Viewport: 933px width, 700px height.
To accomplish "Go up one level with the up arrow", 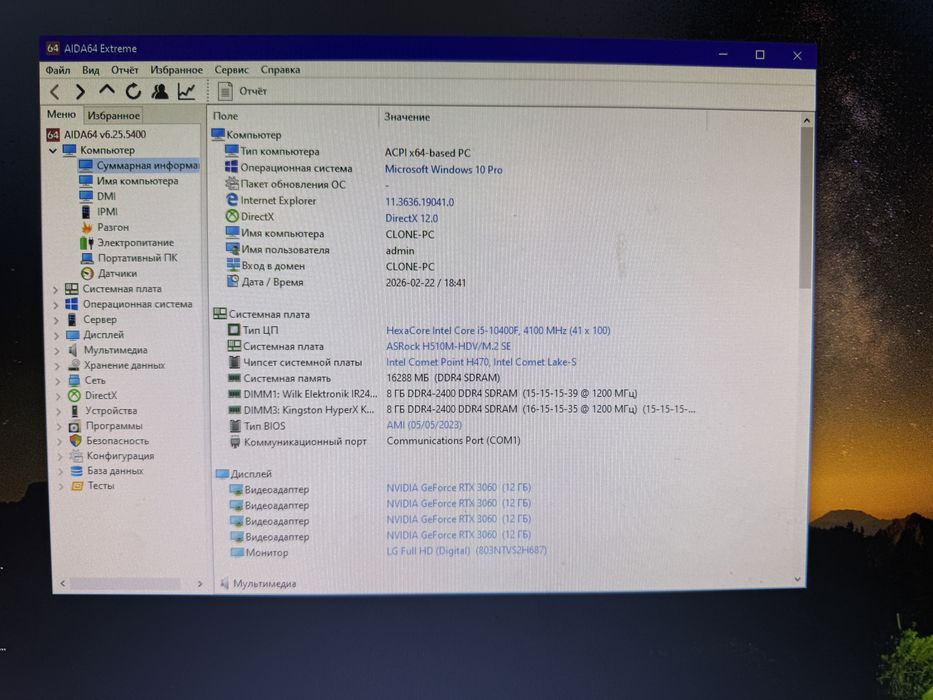I will pyautogui.click(x=107, y=90).
